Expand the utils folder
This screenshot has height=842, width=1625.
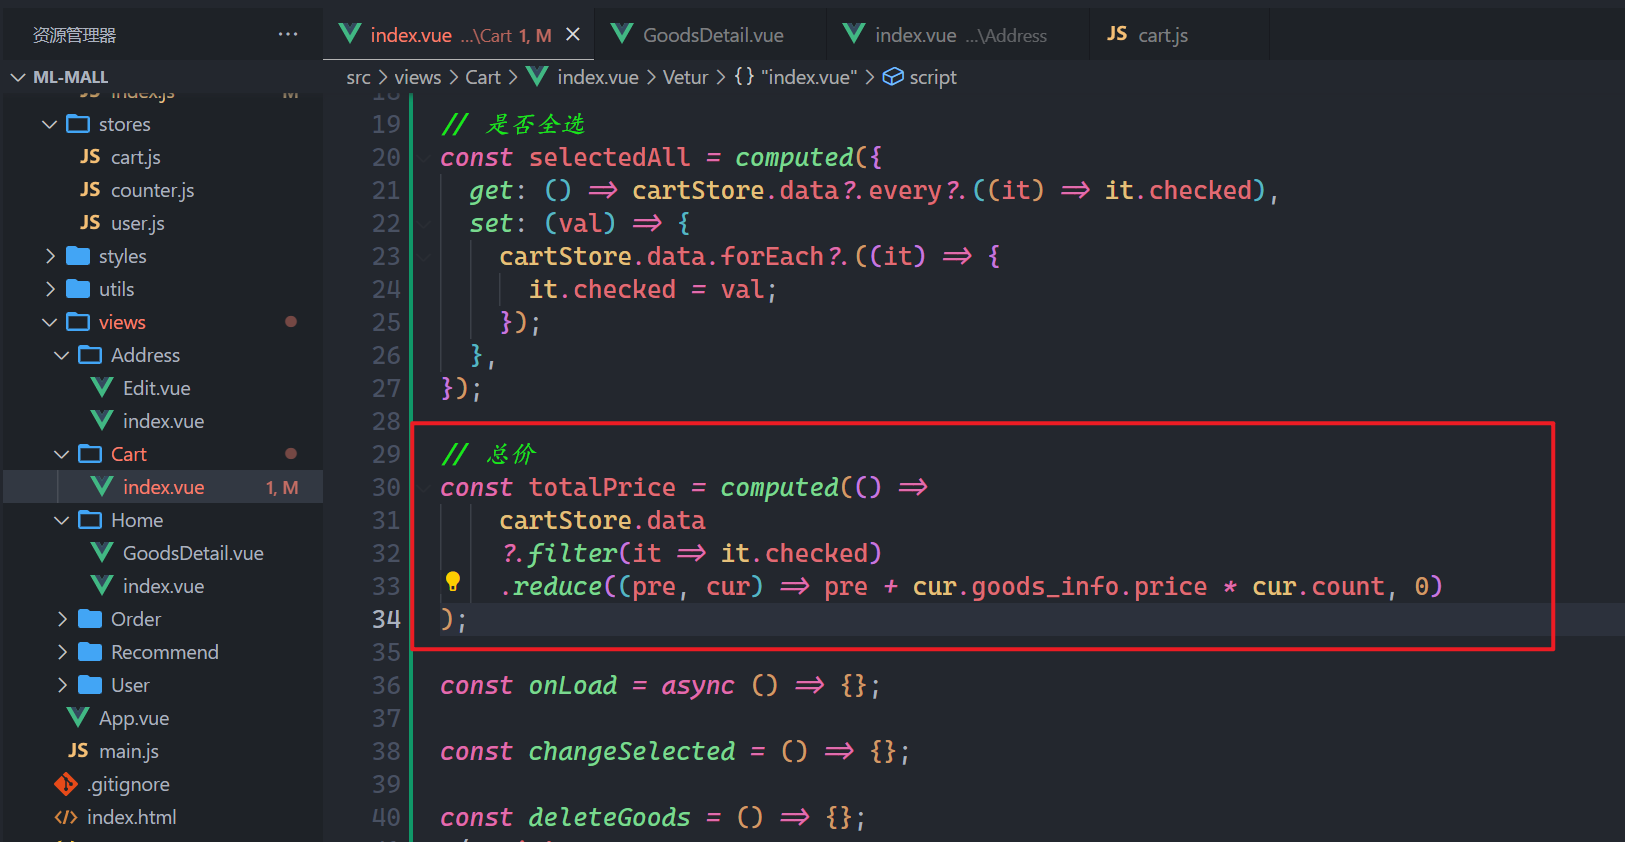point(50,289)
